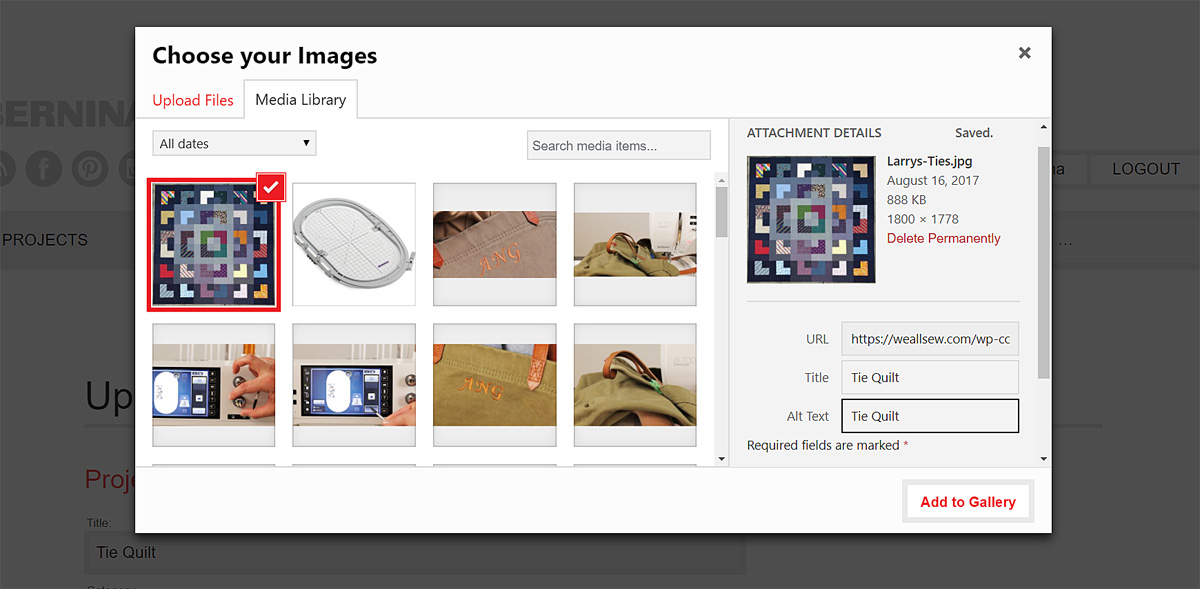Image resolution: width=1200 pixels, height=589 pixels.
Task: Close the Choose your Images dialog
Action: coord(1024,53)
